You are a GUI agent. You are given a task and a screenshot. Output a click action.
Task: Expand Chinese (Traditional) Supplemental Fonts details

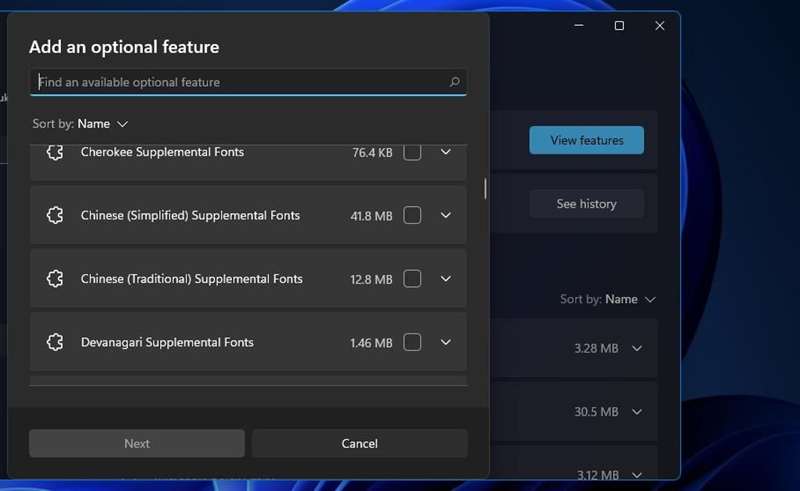click(x=446, y=279)
